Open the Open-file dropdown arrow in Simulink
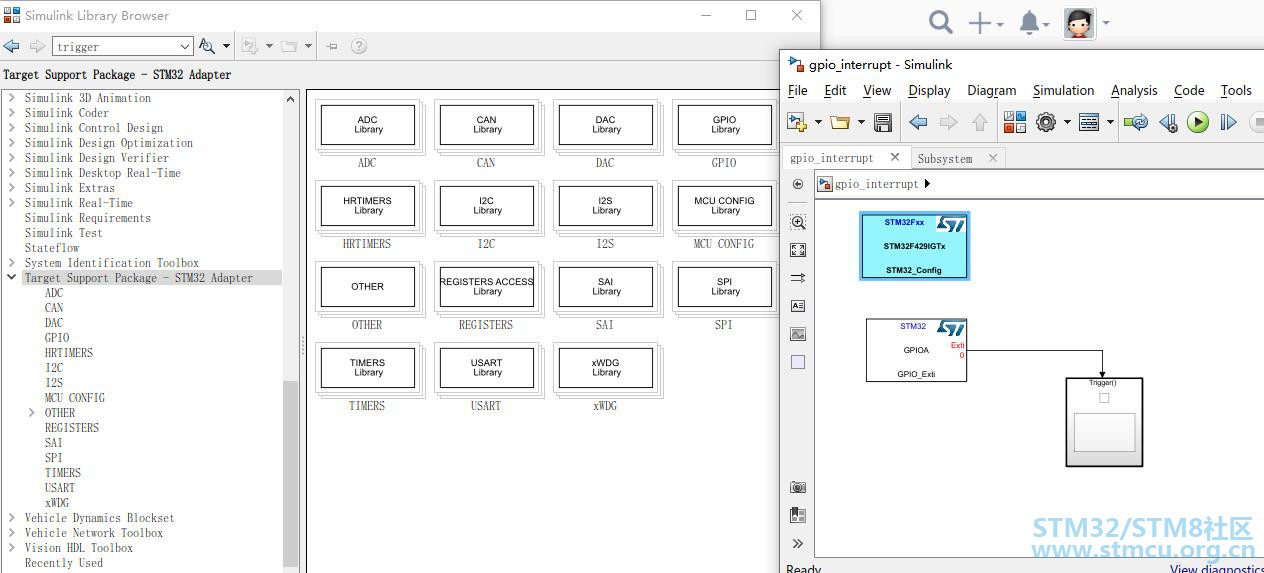 [x=860, y=123]
